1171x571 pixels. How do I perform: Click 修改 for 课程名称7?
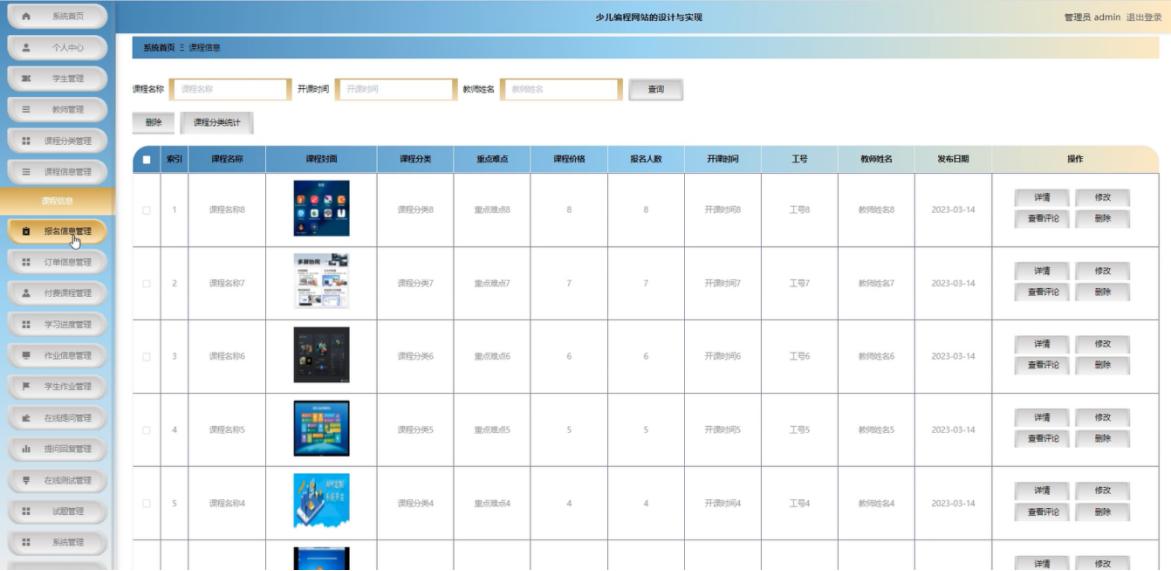[x=1102, y=271]
